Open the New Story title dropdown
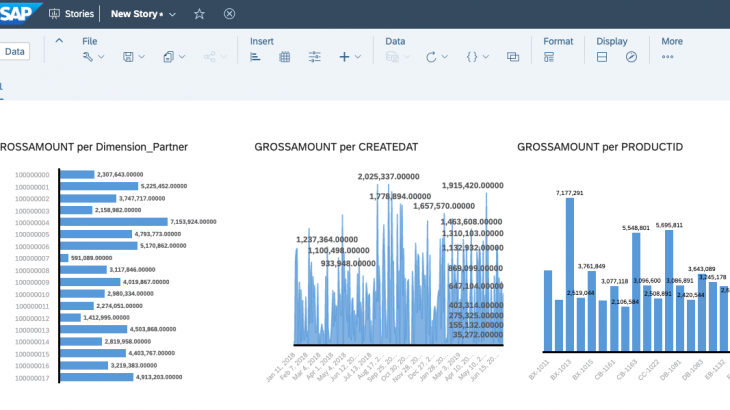This screenshot has width=730, height=410. (173, 15)
